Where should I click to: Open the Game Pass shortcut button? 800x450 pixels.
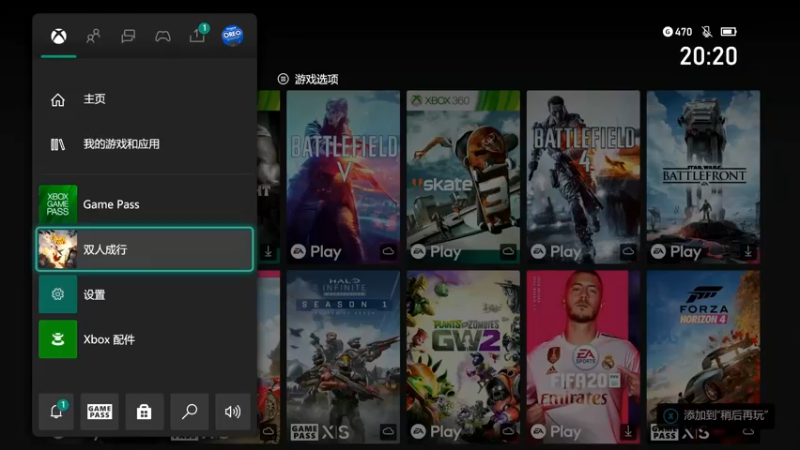click(x=99, y=411)
